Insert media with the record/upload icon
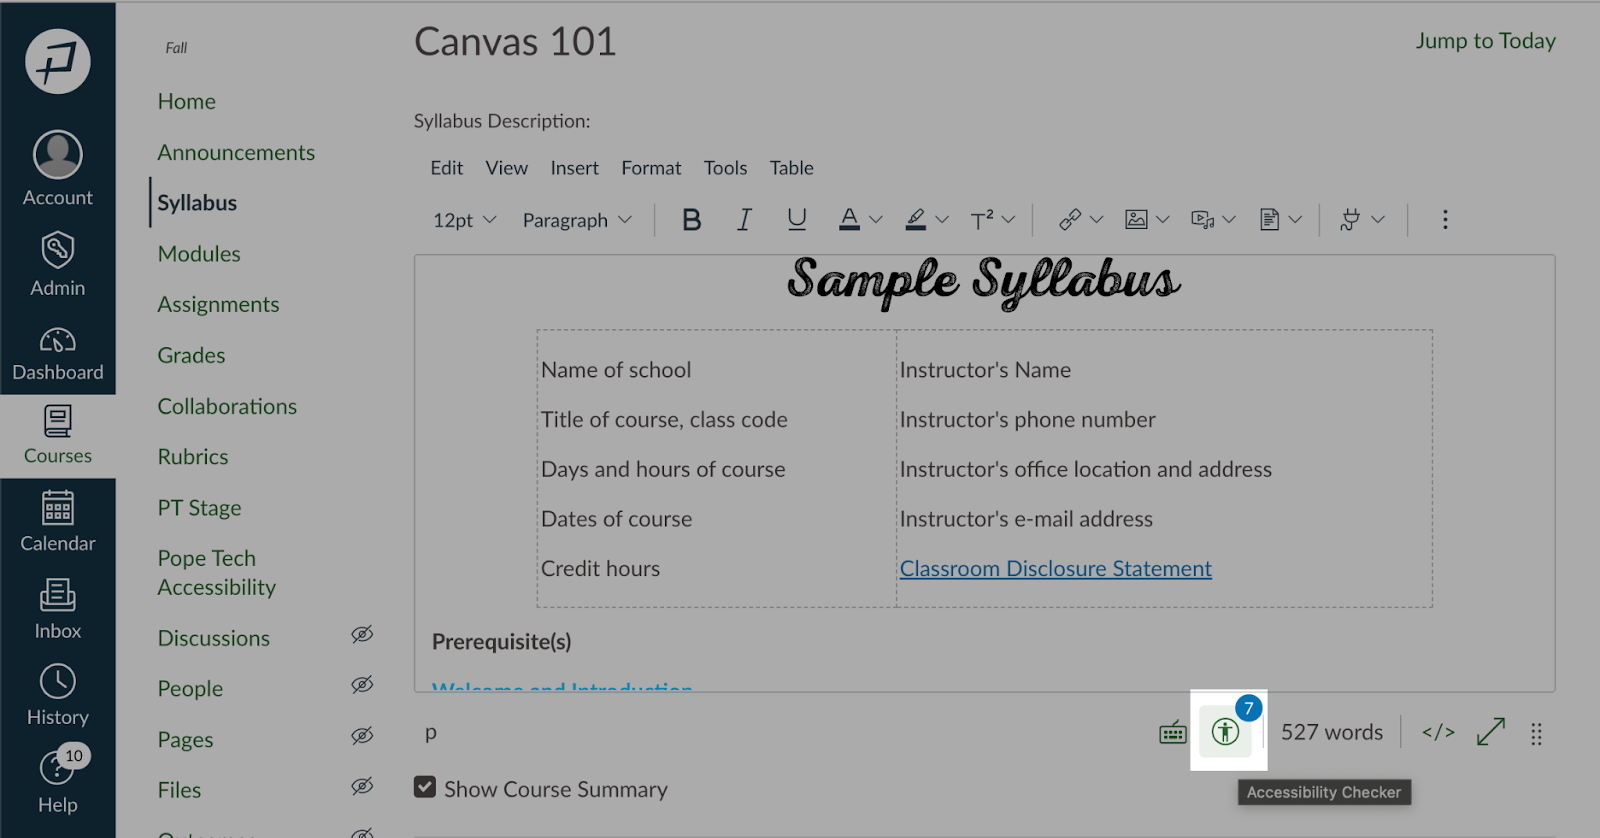This screenshot has height=838, width=1600. [1202, 220]
